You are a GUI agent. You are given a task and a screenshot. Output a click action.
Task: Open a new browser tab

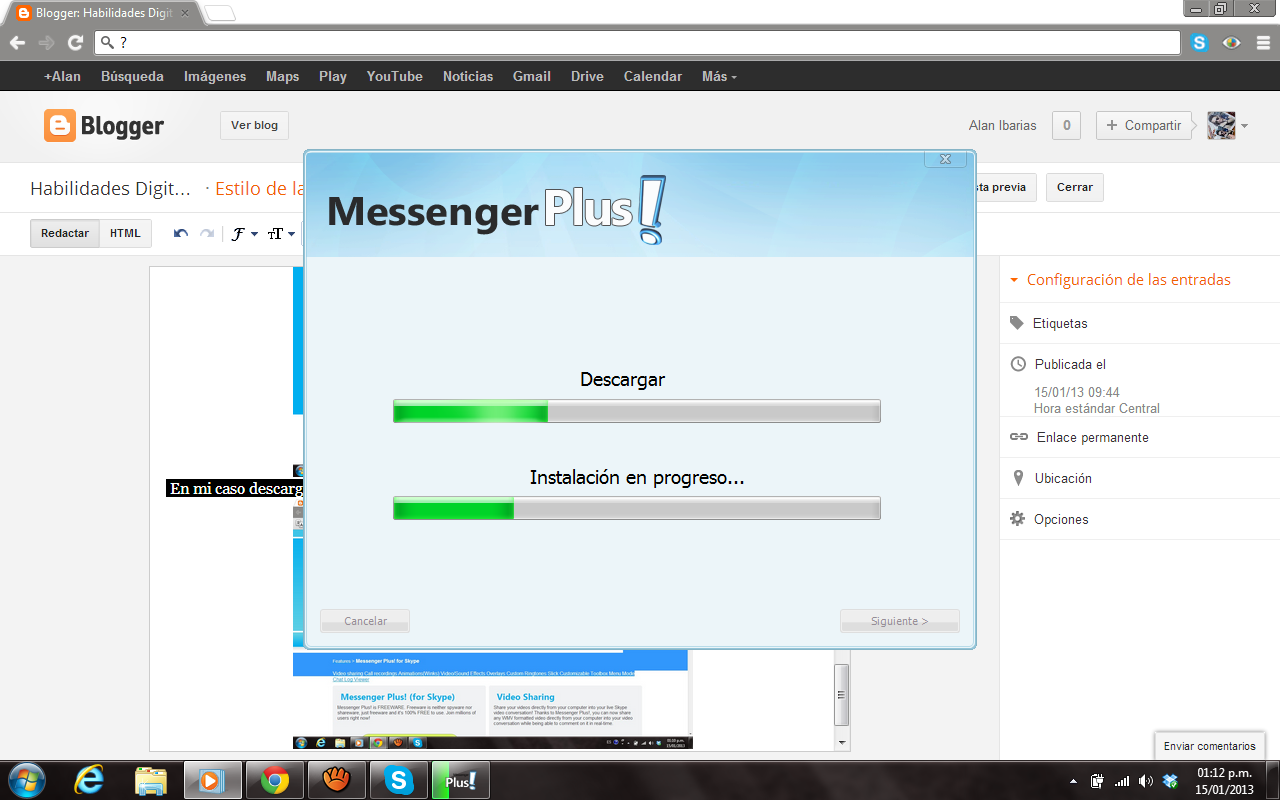(x=220, y=14)
